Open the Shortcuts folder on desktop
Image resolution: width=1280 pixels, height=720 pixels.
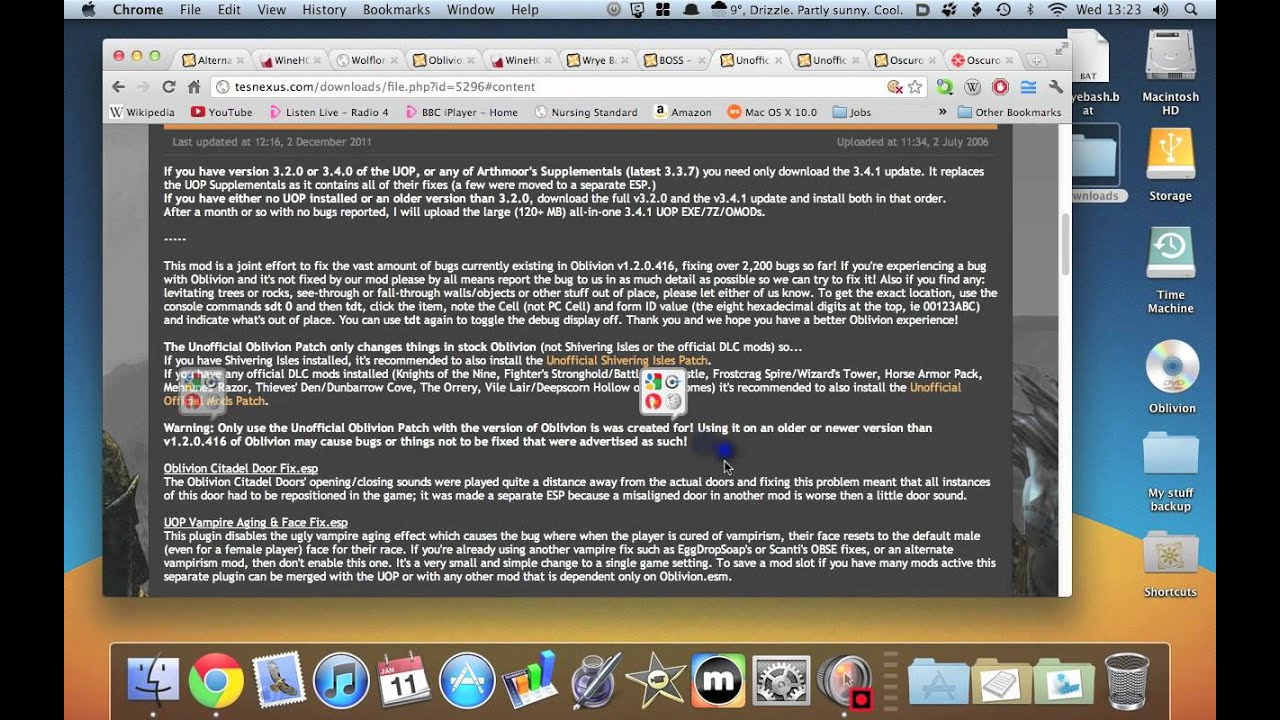[1170, 564]
